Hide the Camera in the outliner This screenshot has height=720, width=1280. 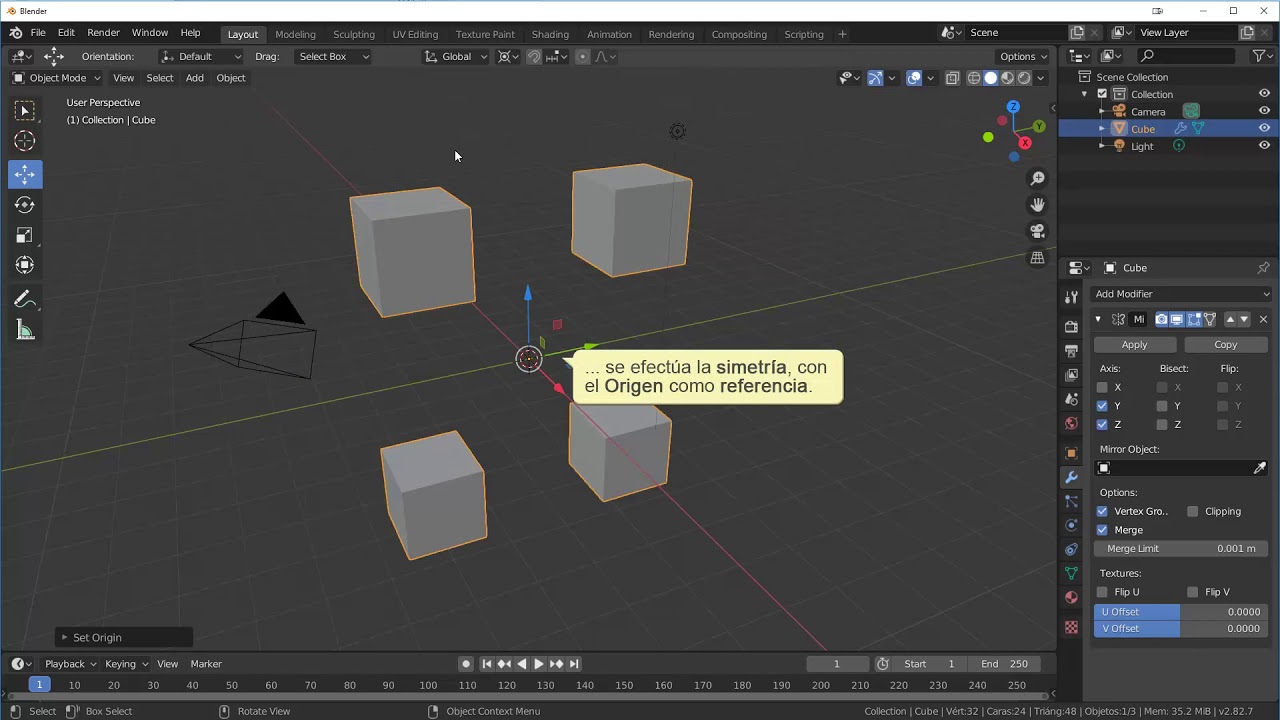point(1264,111)
